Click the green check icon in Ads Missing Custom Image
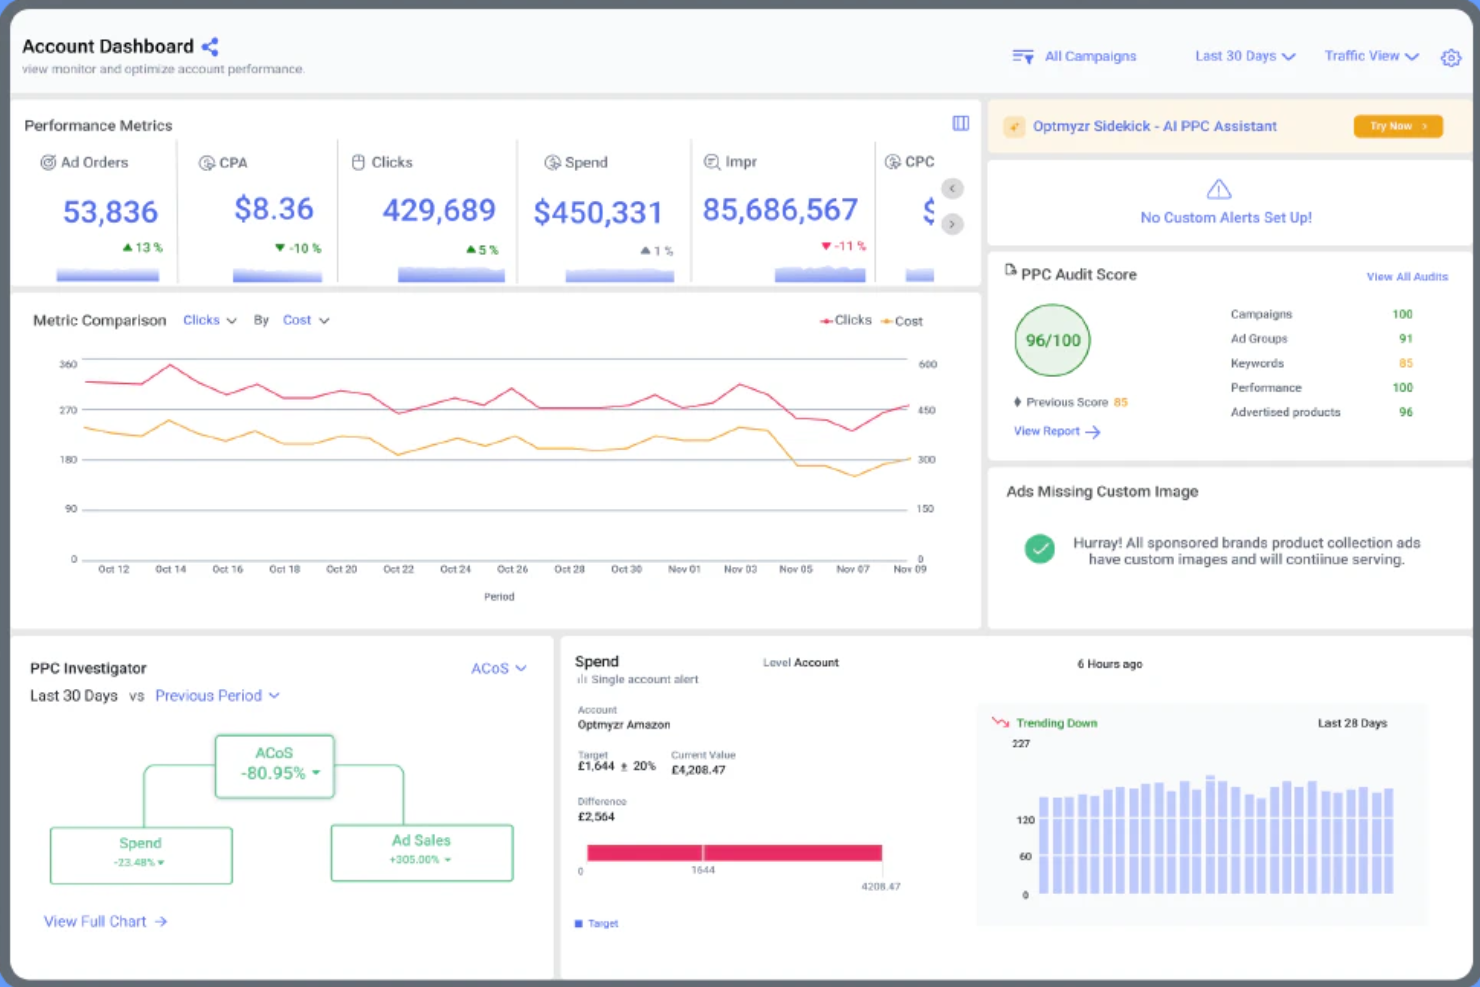 [x=1040, y=549]
